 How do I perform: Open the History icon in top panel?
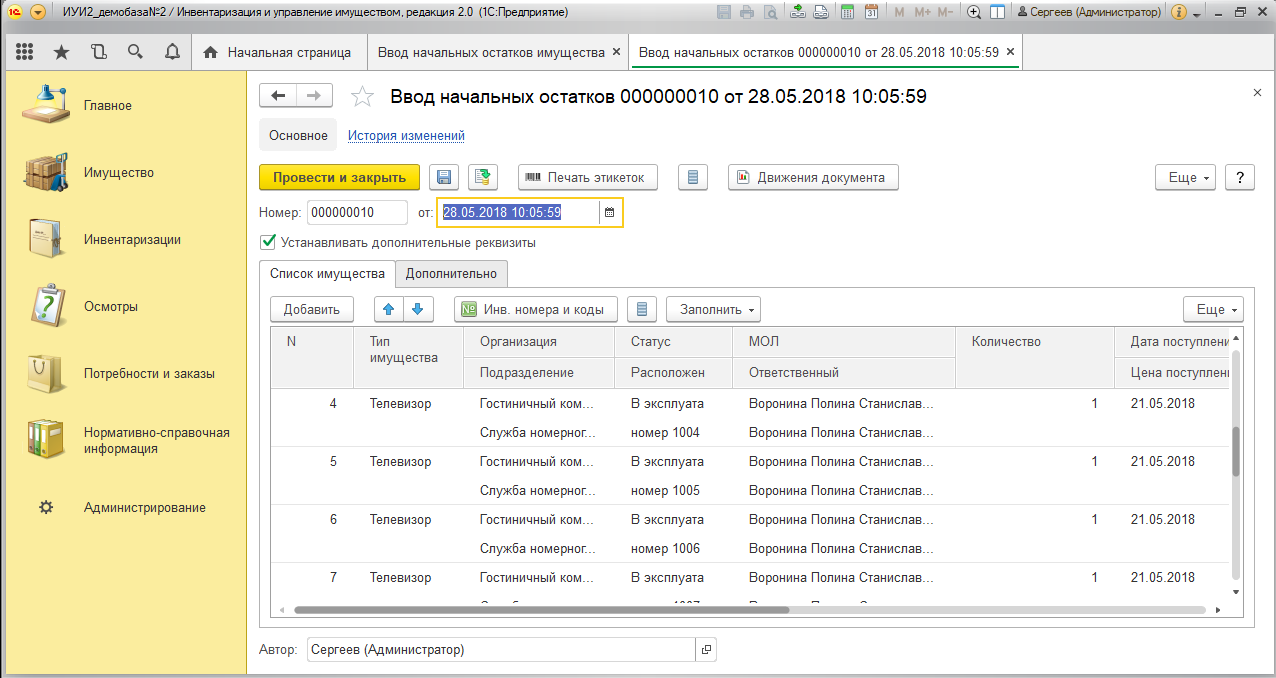[x=98, y=52]
